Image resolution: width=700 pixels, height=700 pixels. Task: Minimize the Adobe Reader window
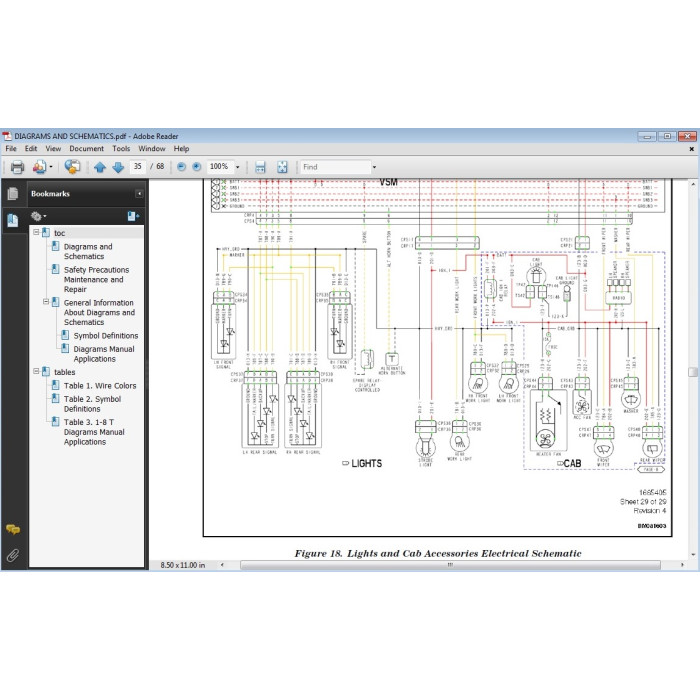click(x=647, y=136)
